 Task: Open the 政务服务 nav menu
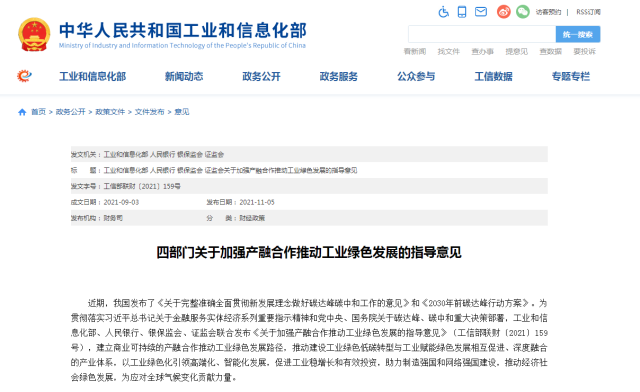point(339,76)
